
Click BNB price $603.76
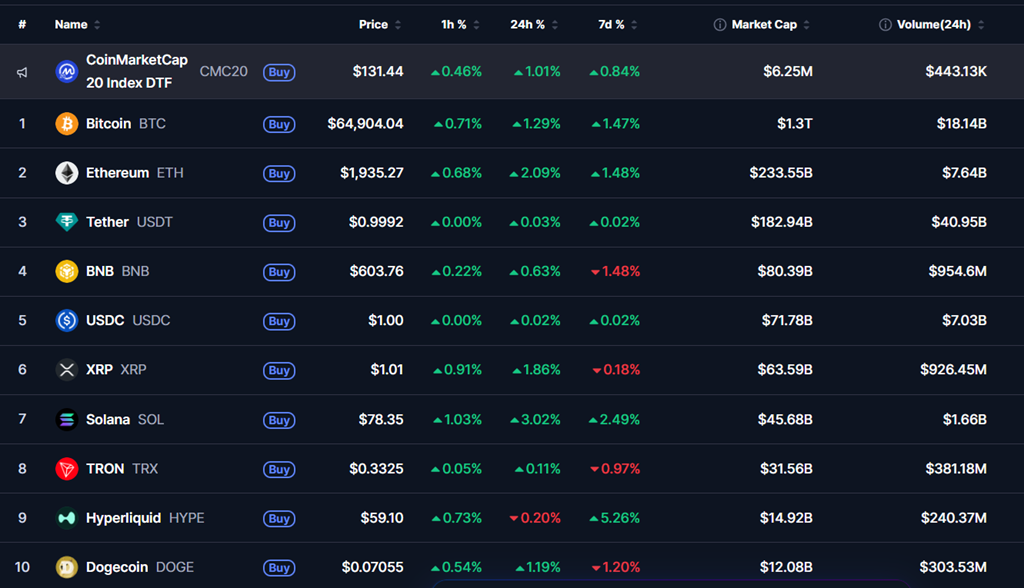pos(376,271)
